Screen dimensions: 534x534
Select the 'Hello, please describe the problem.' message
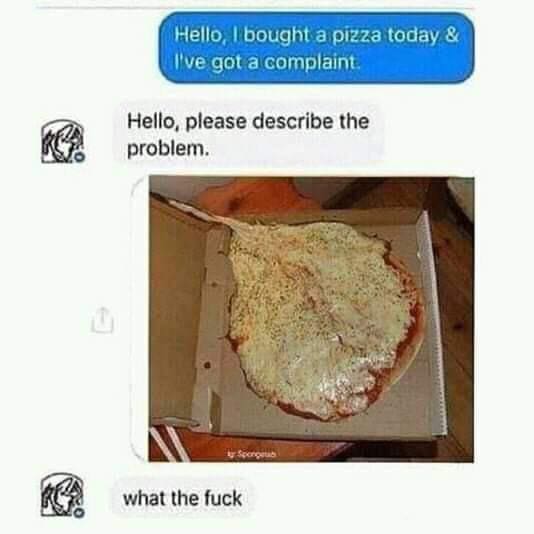249,134
